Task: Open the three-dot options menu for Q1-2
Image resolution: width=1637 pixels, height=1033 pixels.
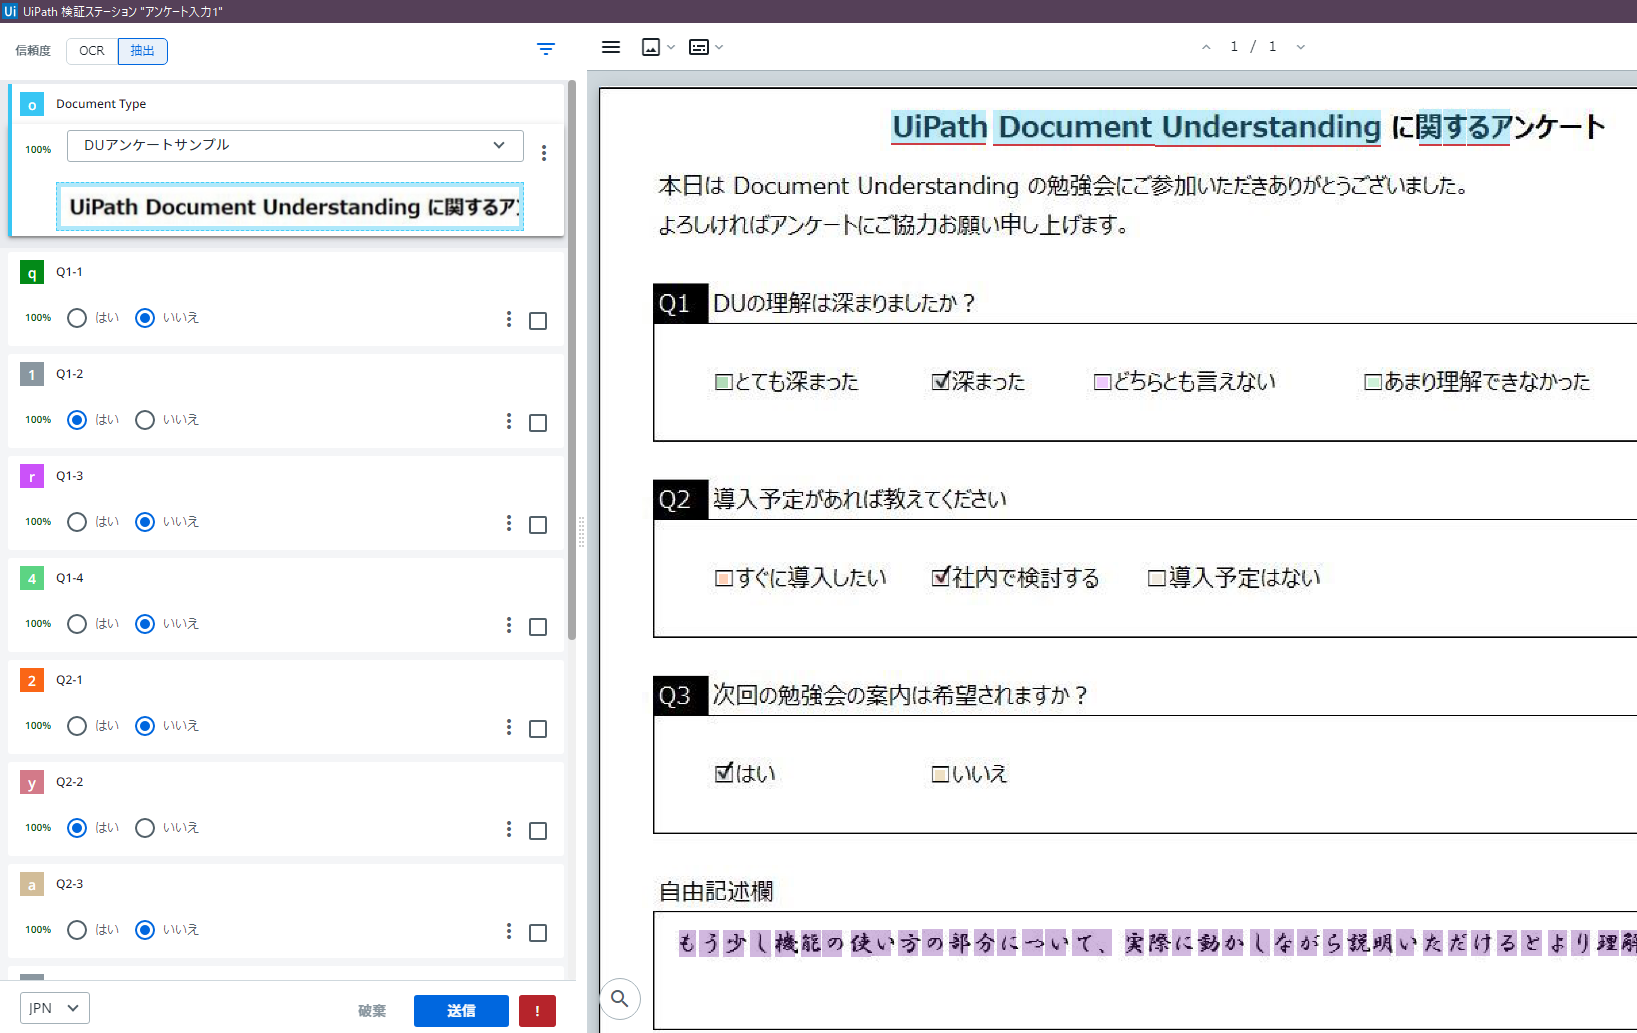Action: click(509, 421)
